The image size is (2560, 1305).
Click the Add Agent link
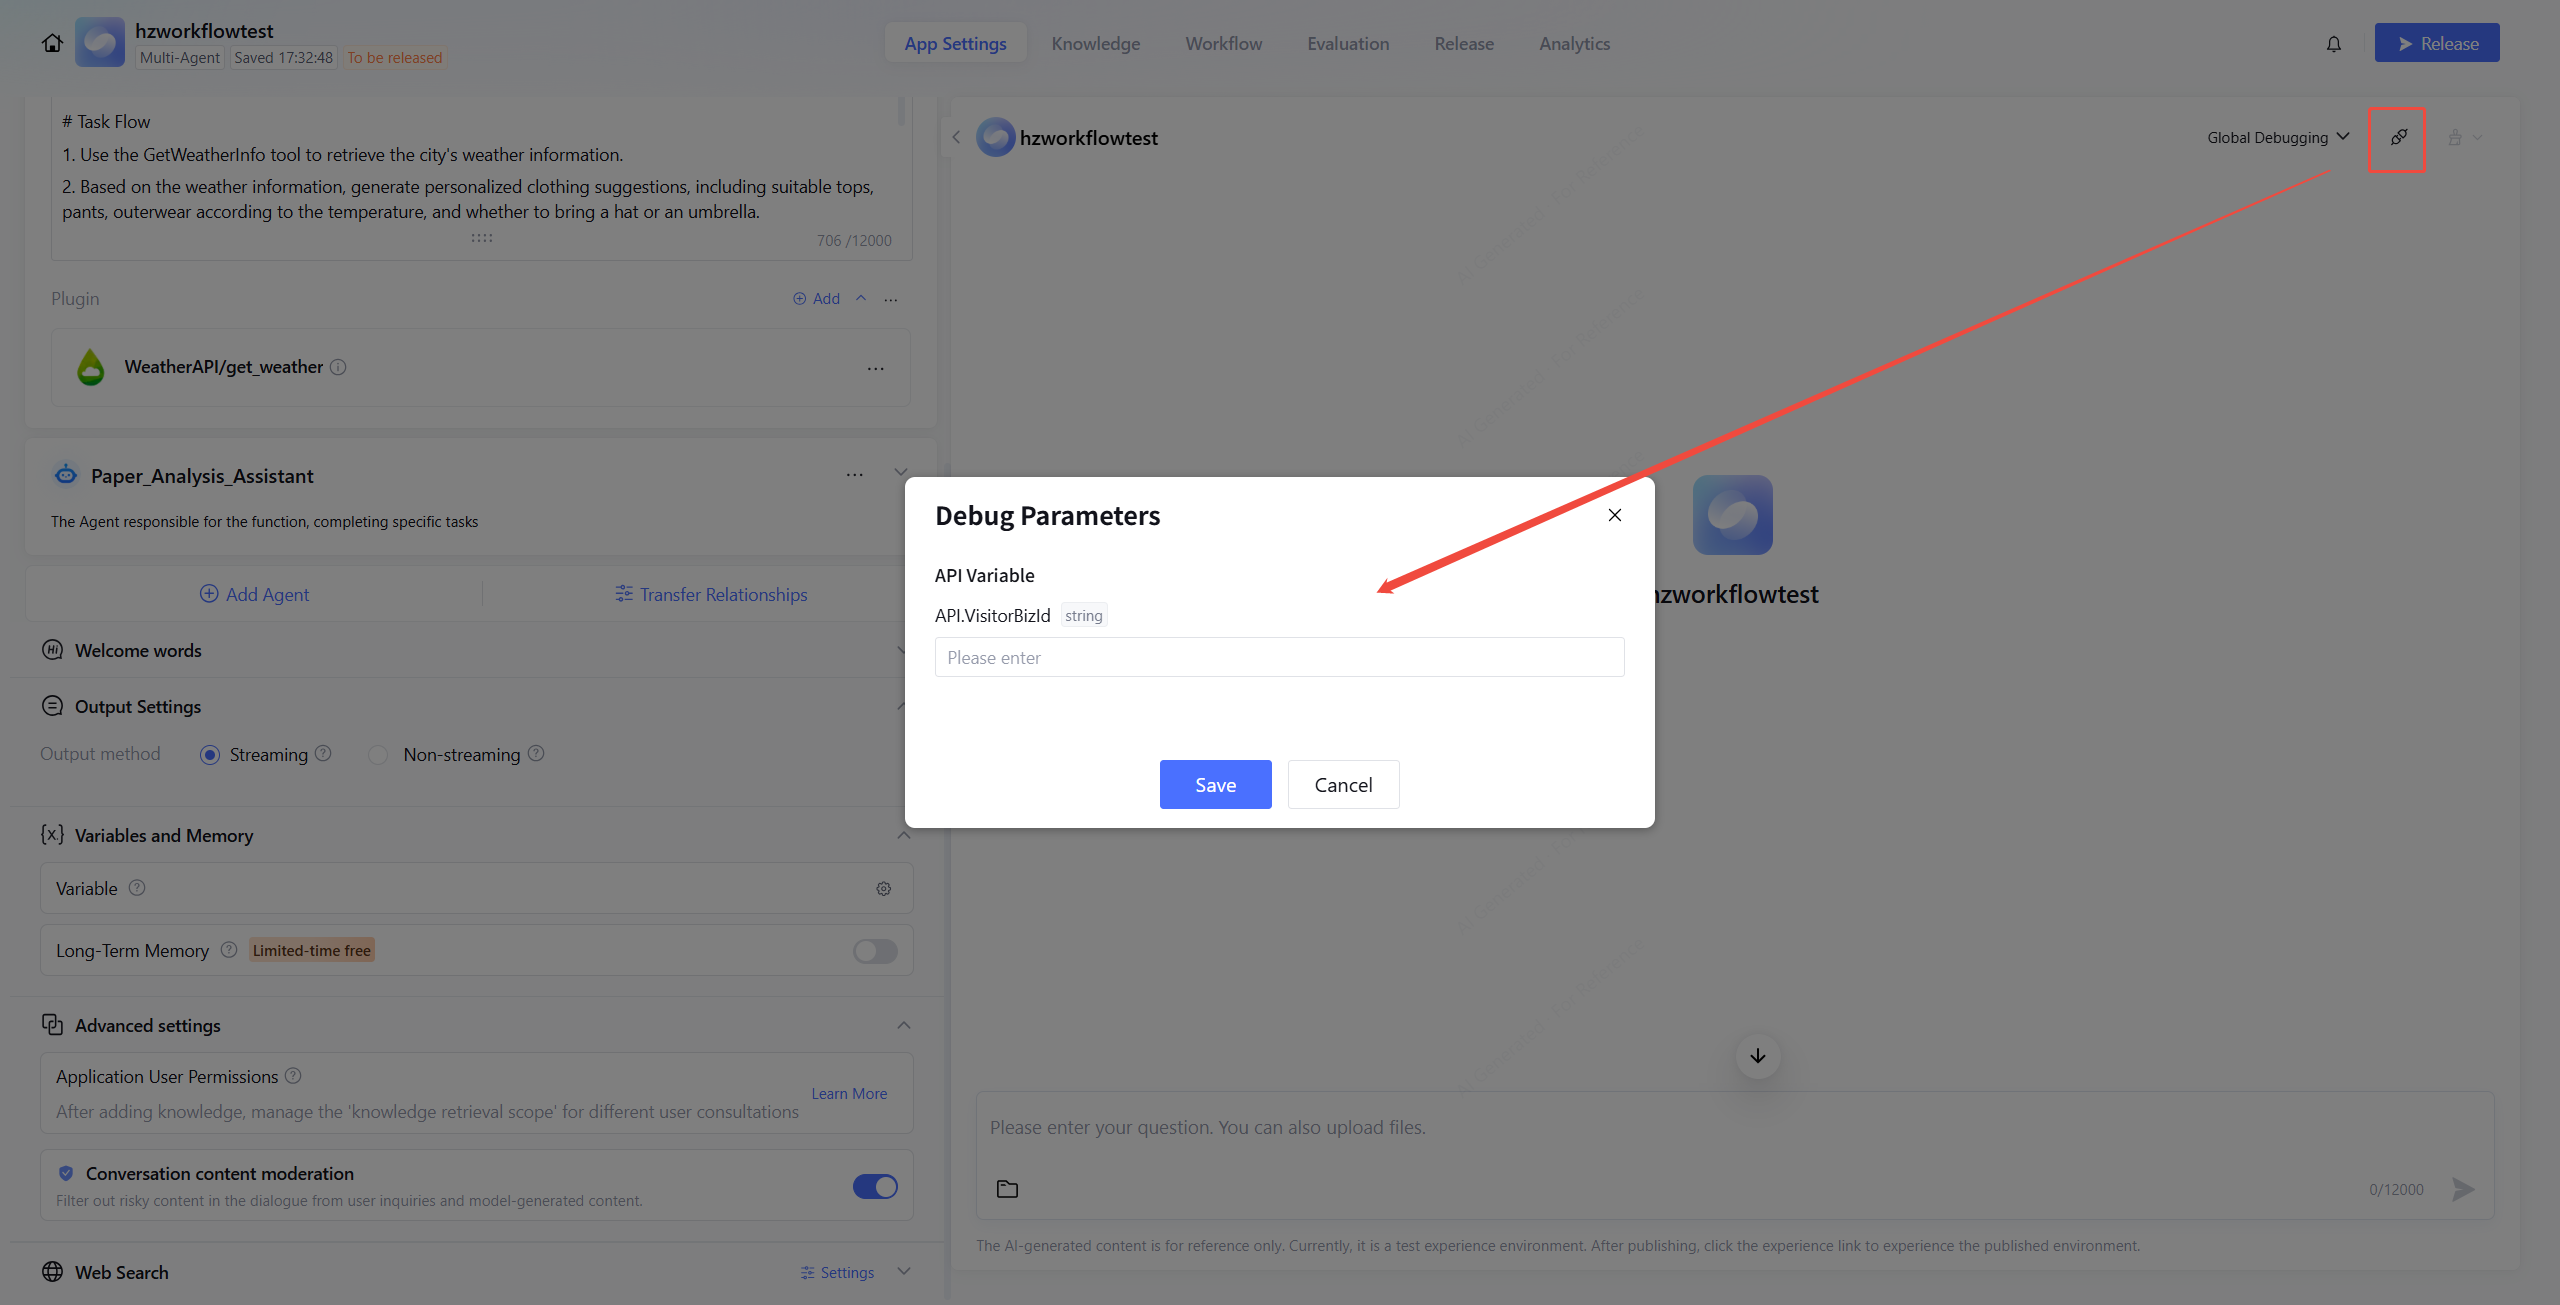point(255,594)
